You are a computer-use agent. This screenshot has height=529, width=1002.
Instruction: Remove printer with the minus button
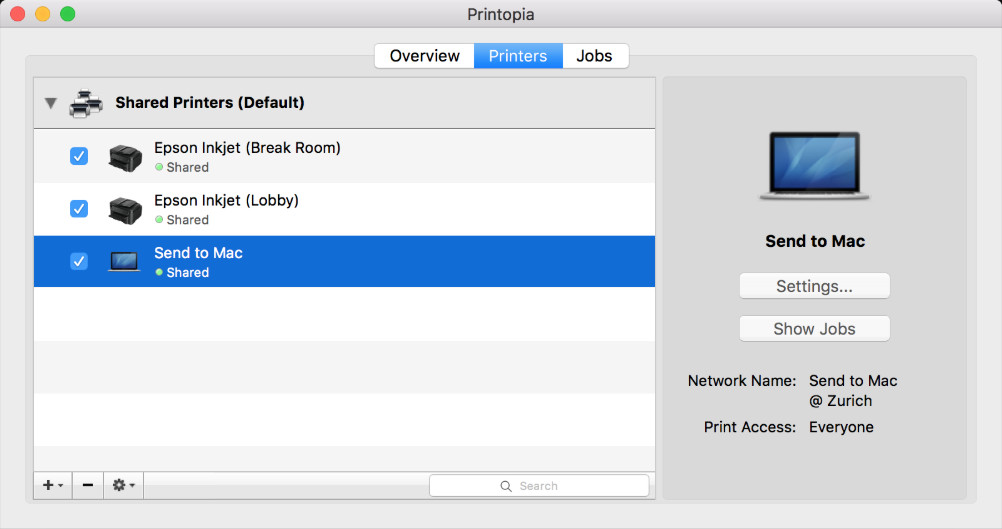coord(88,486)
